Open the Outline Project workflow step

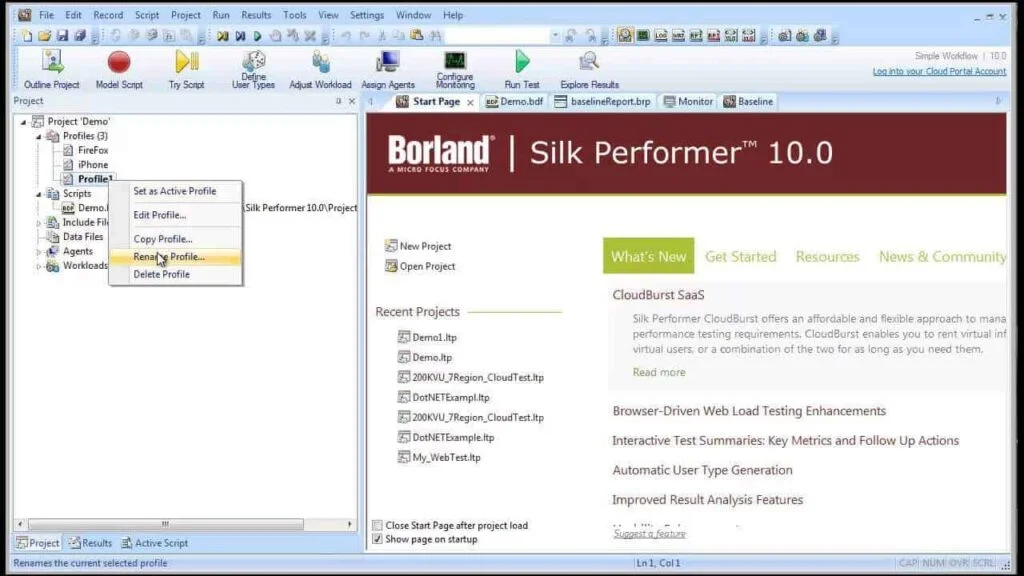52,70
